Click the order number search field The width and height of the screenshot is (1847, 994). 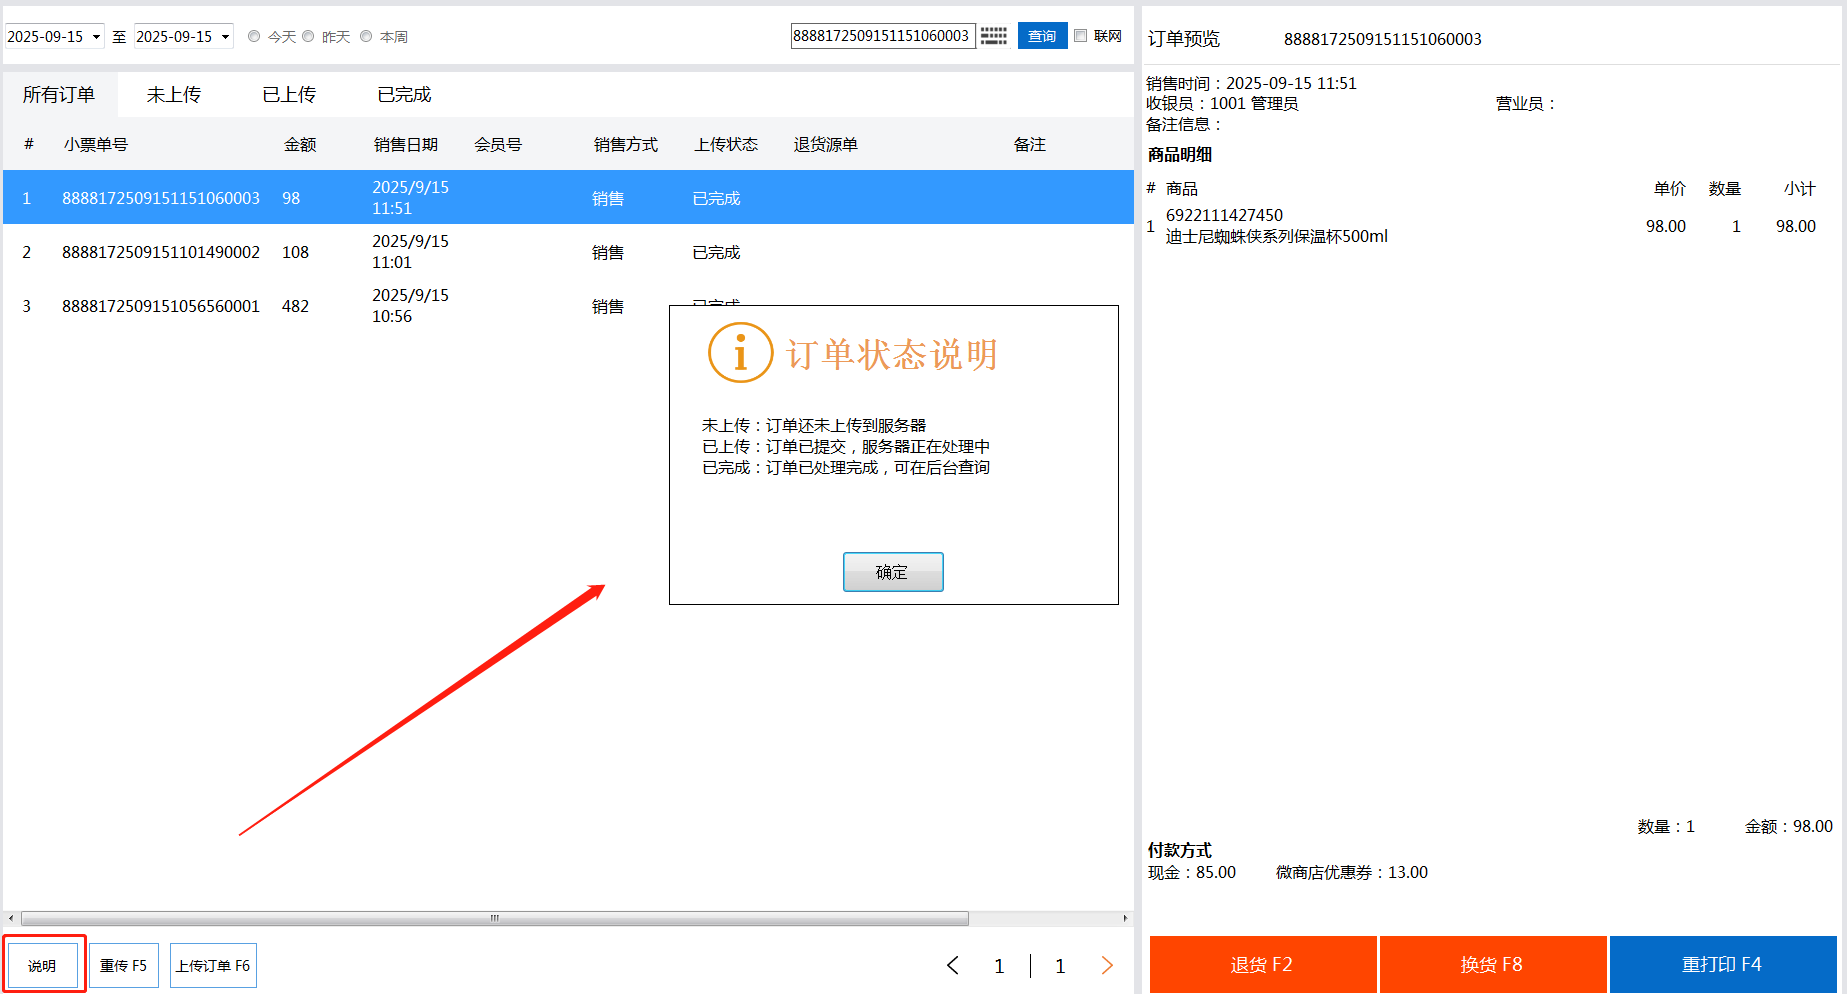pyautogui.click(x=881, y=36)
